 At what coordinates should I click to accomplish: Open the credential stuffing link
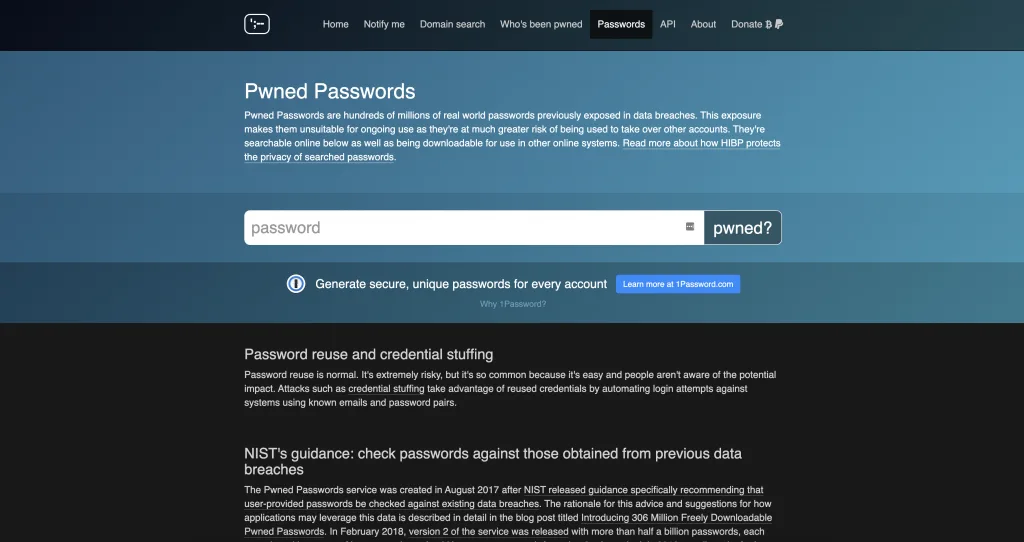[x=386, y=389]
